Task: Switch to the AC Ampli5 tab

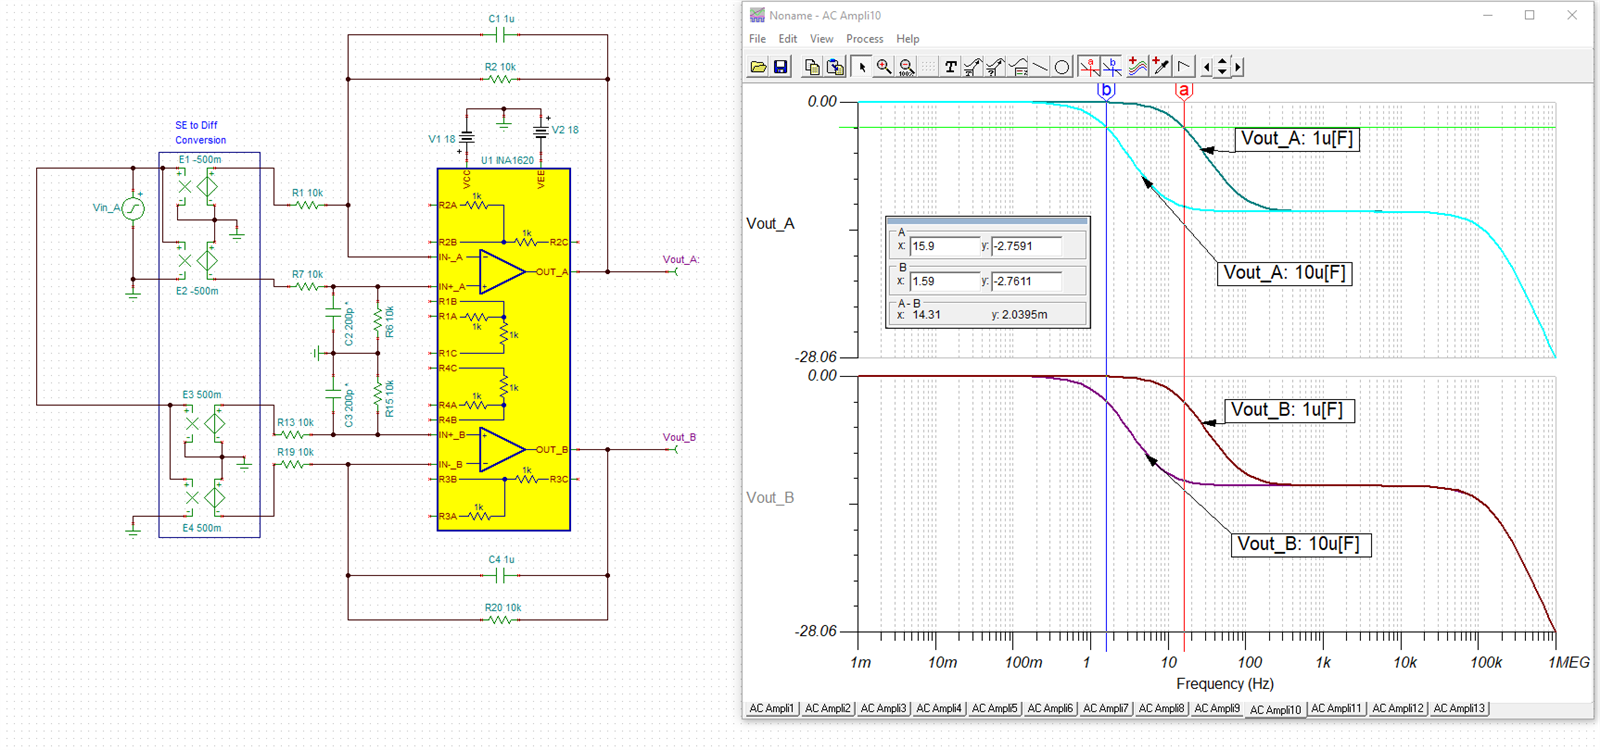Action: tap(994, 708)
